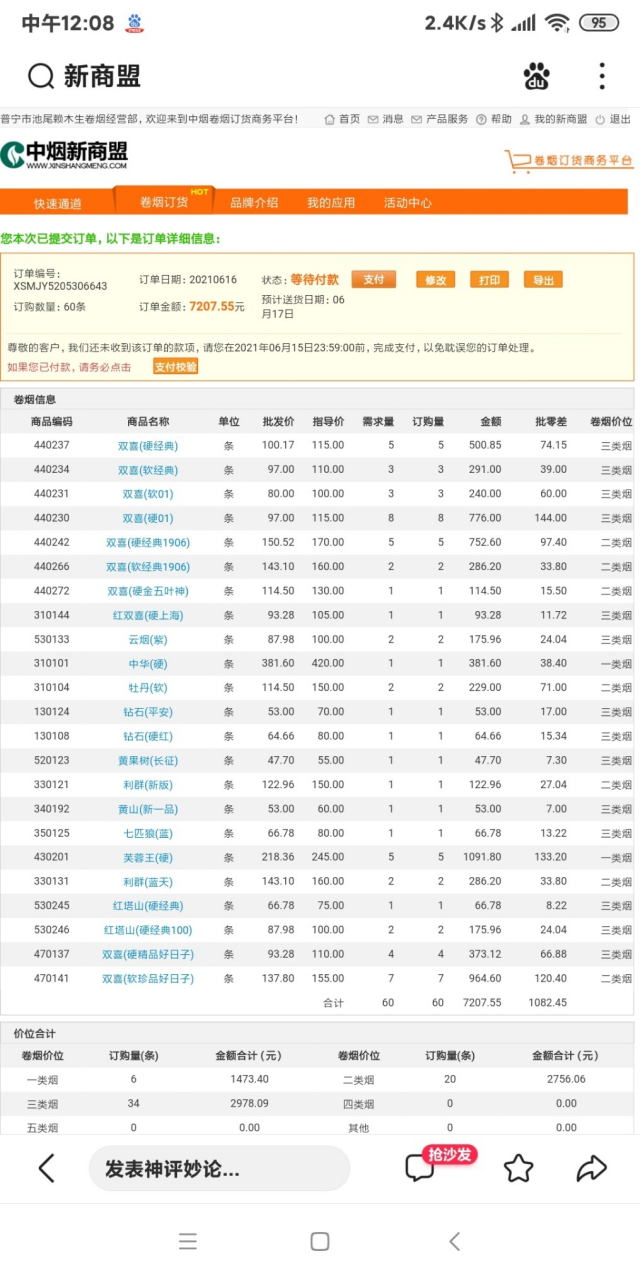Open the 品牌介绍 tab

pyautogui.click(x=254, y=202)
